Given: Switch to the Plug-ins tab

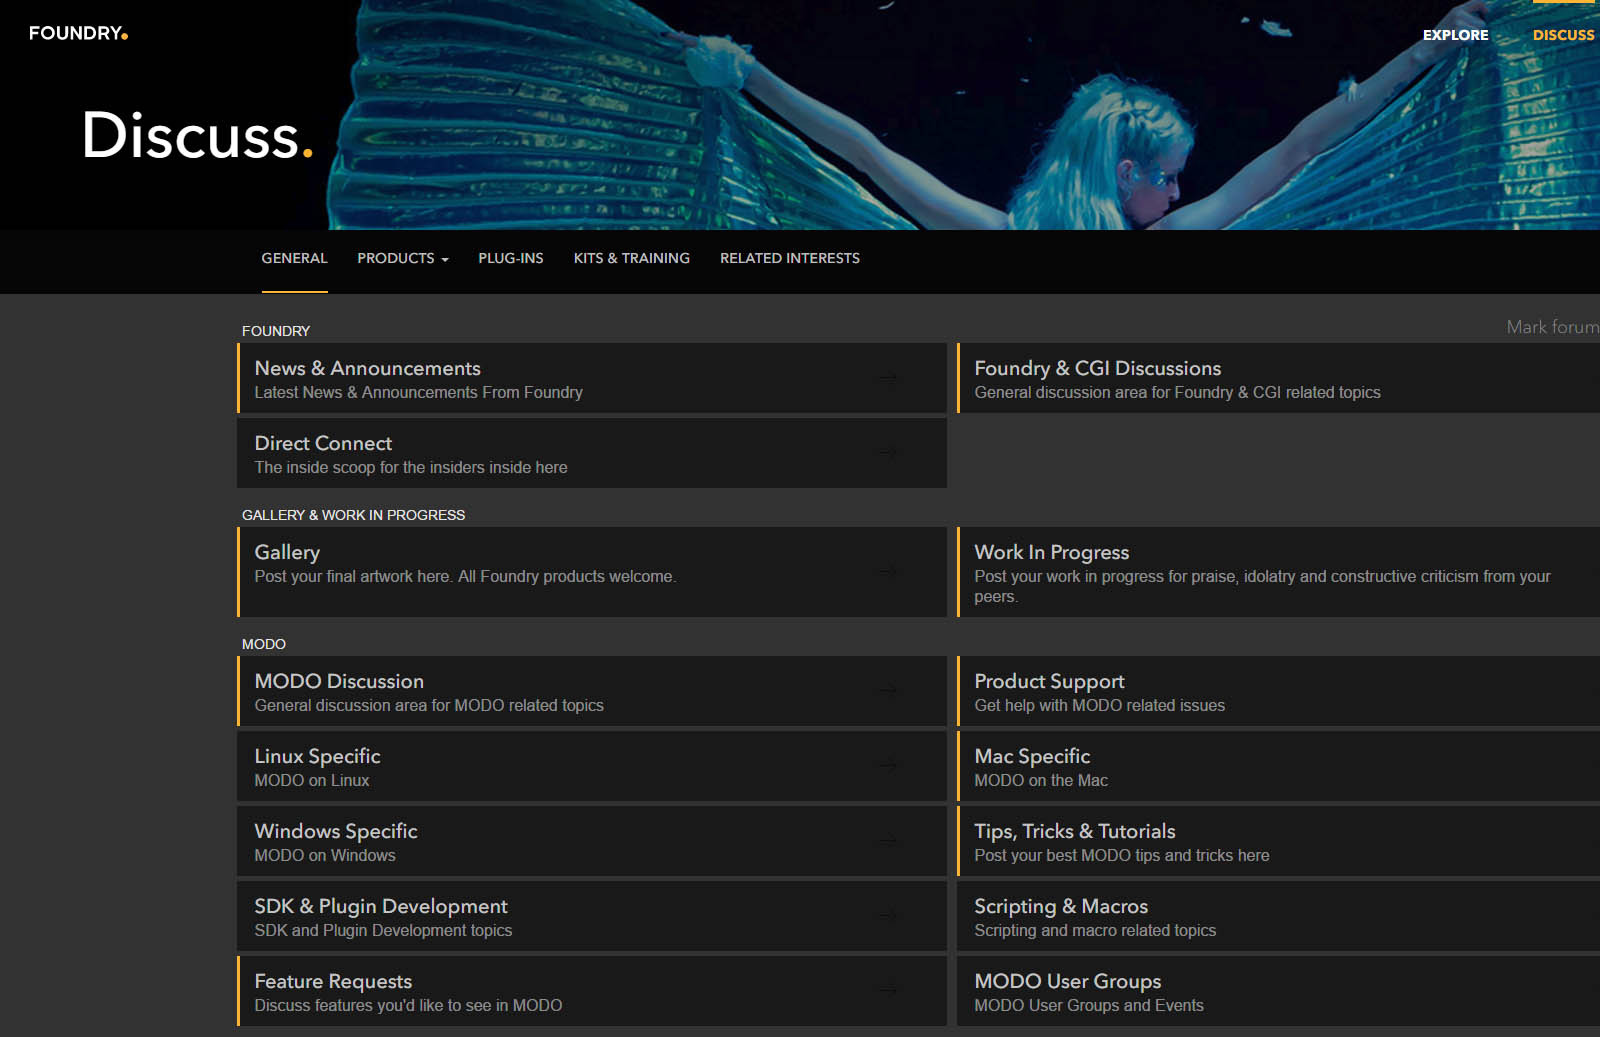Looking at the screenshot, I should pyautogui.click(x=511, y=258).
